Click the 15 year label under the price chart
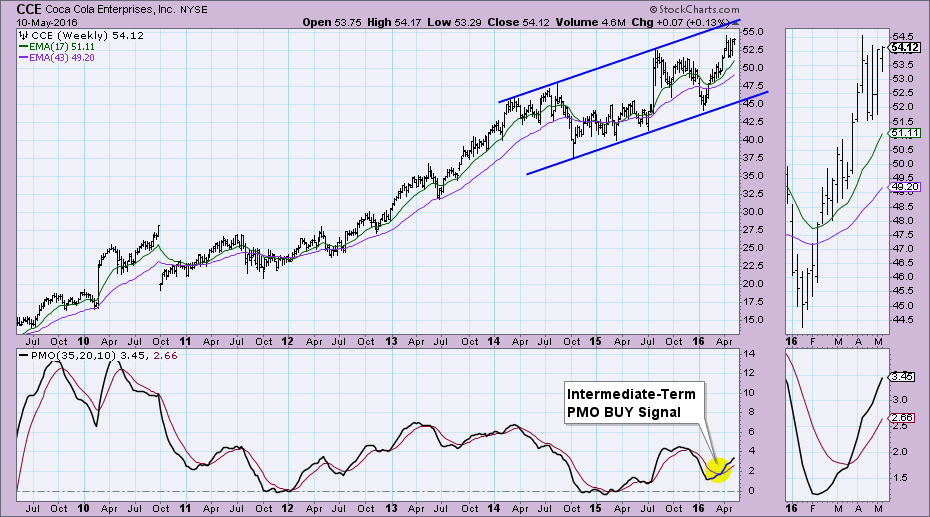Viewport: 930px width, 517px height. coord(595,342)
